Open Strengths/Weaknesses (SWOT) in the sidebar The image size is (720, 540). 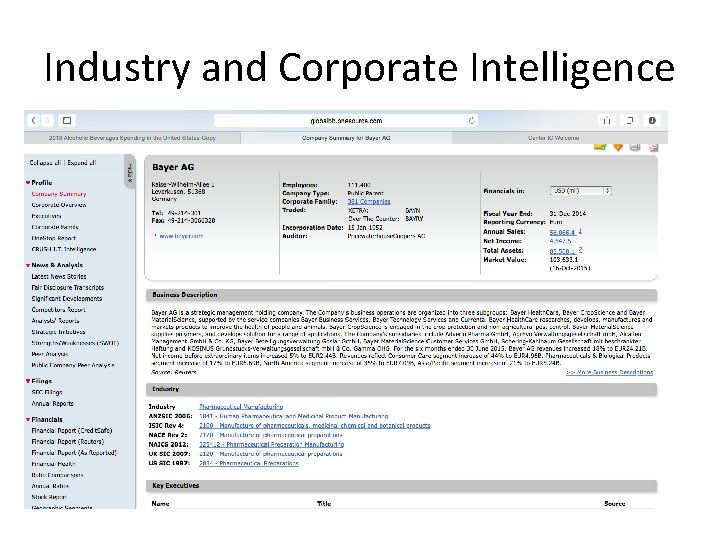point(75,343)
